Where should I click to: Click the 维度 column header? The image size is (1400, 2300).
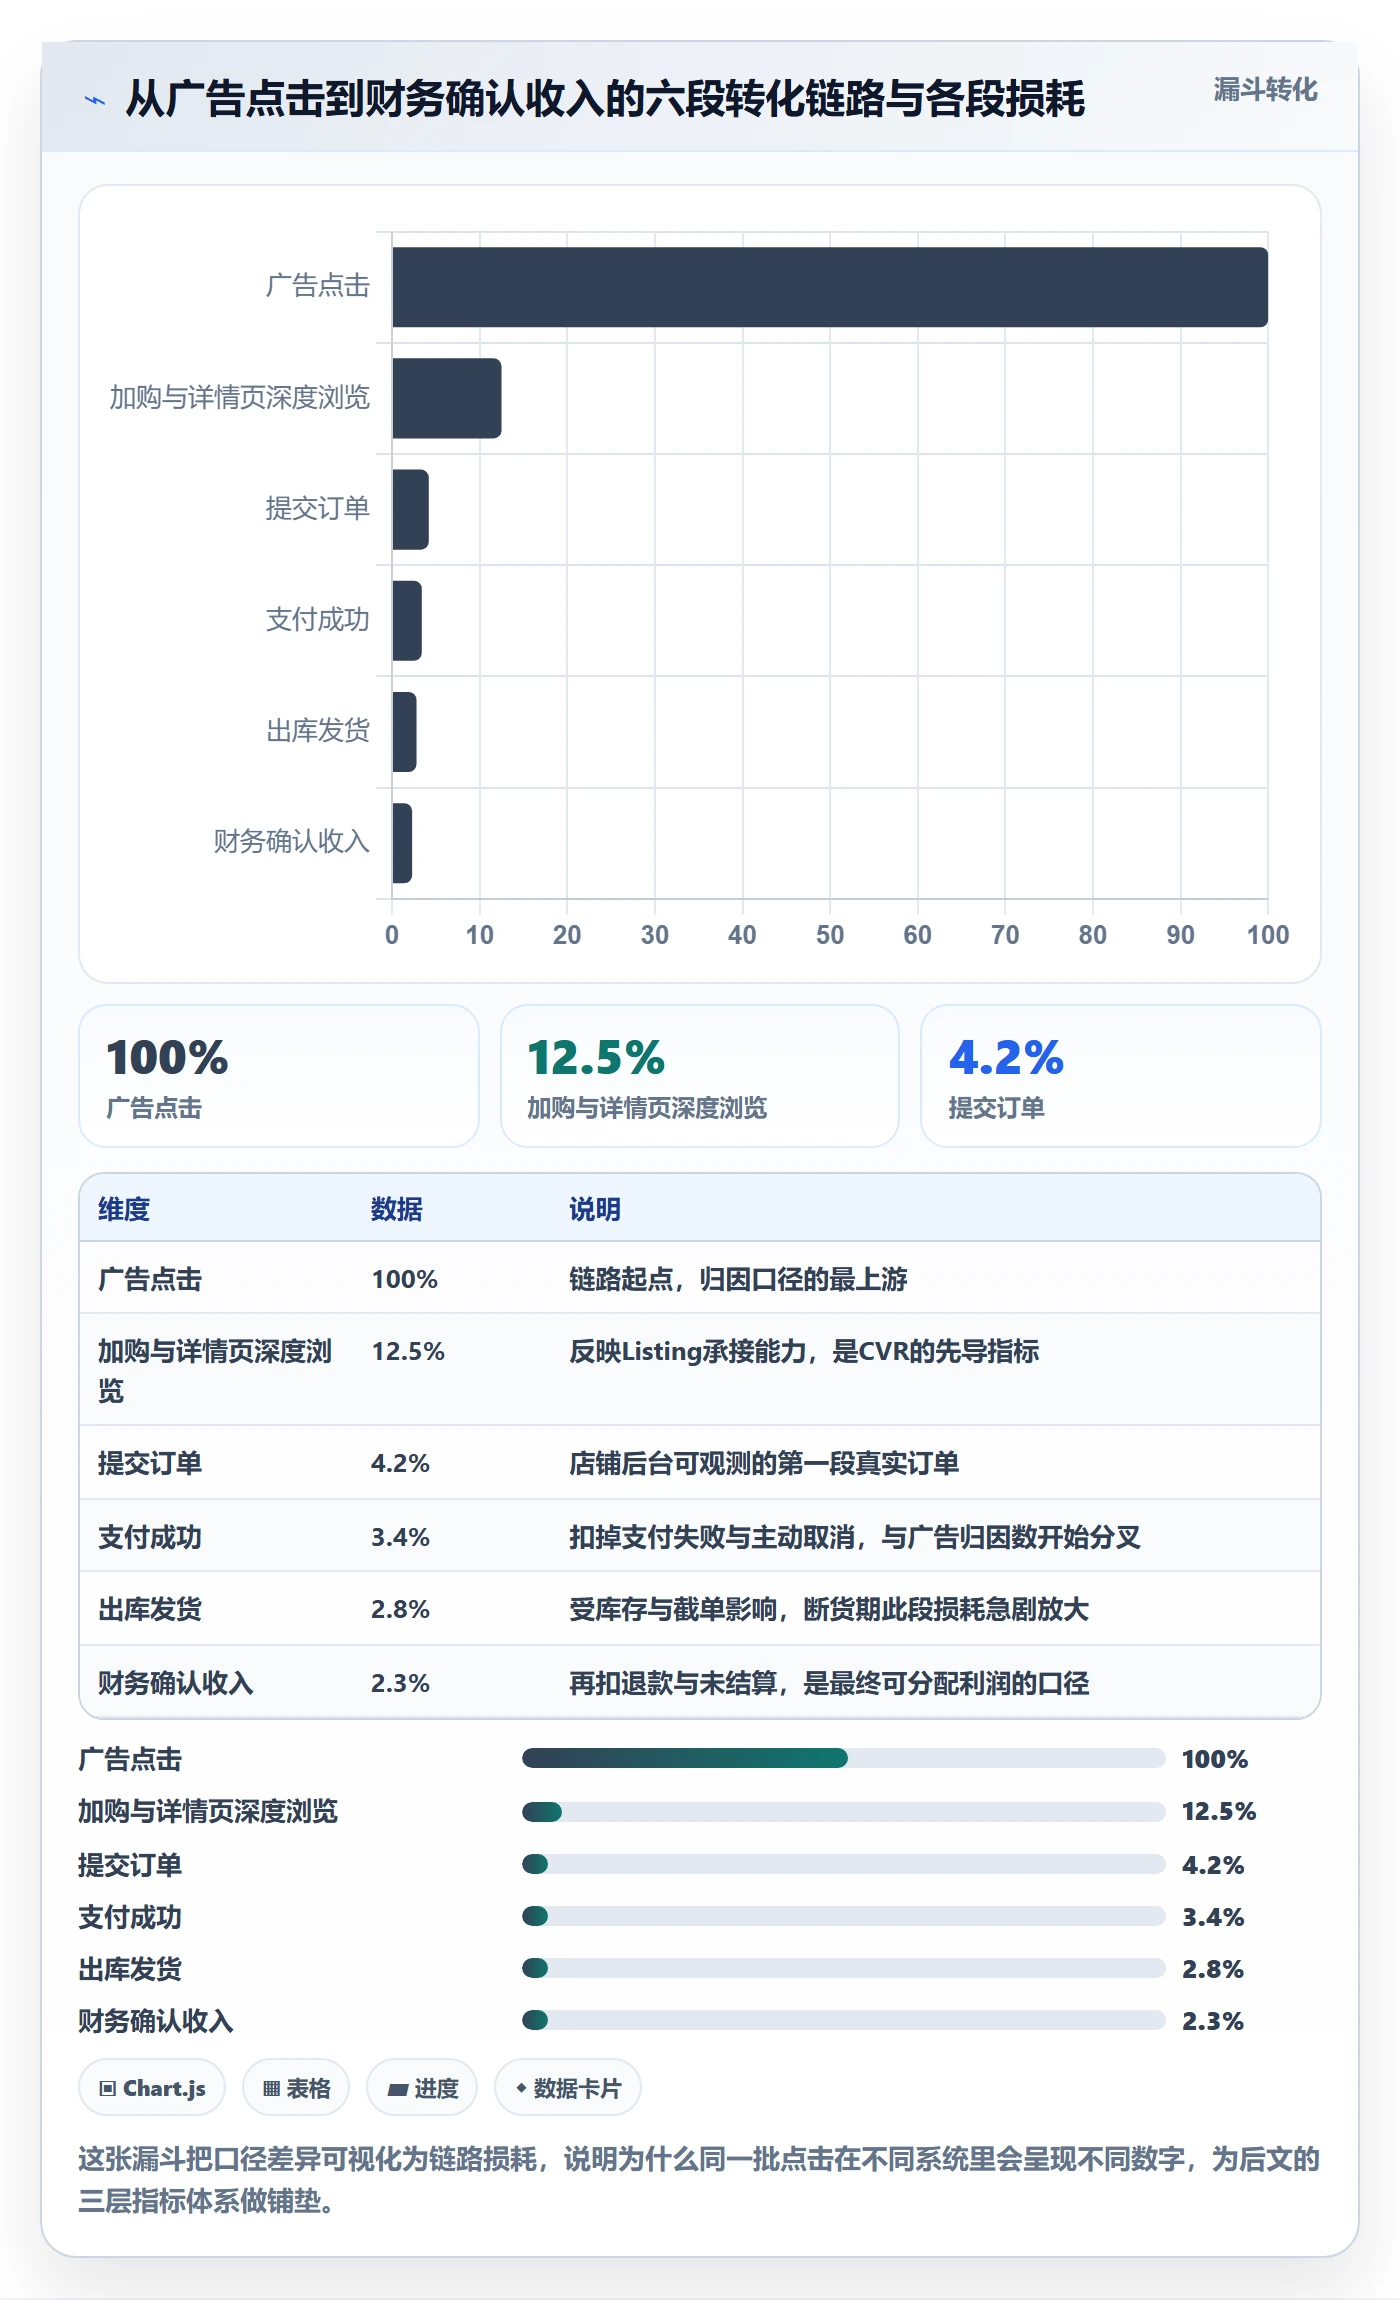click(124, 1209)
